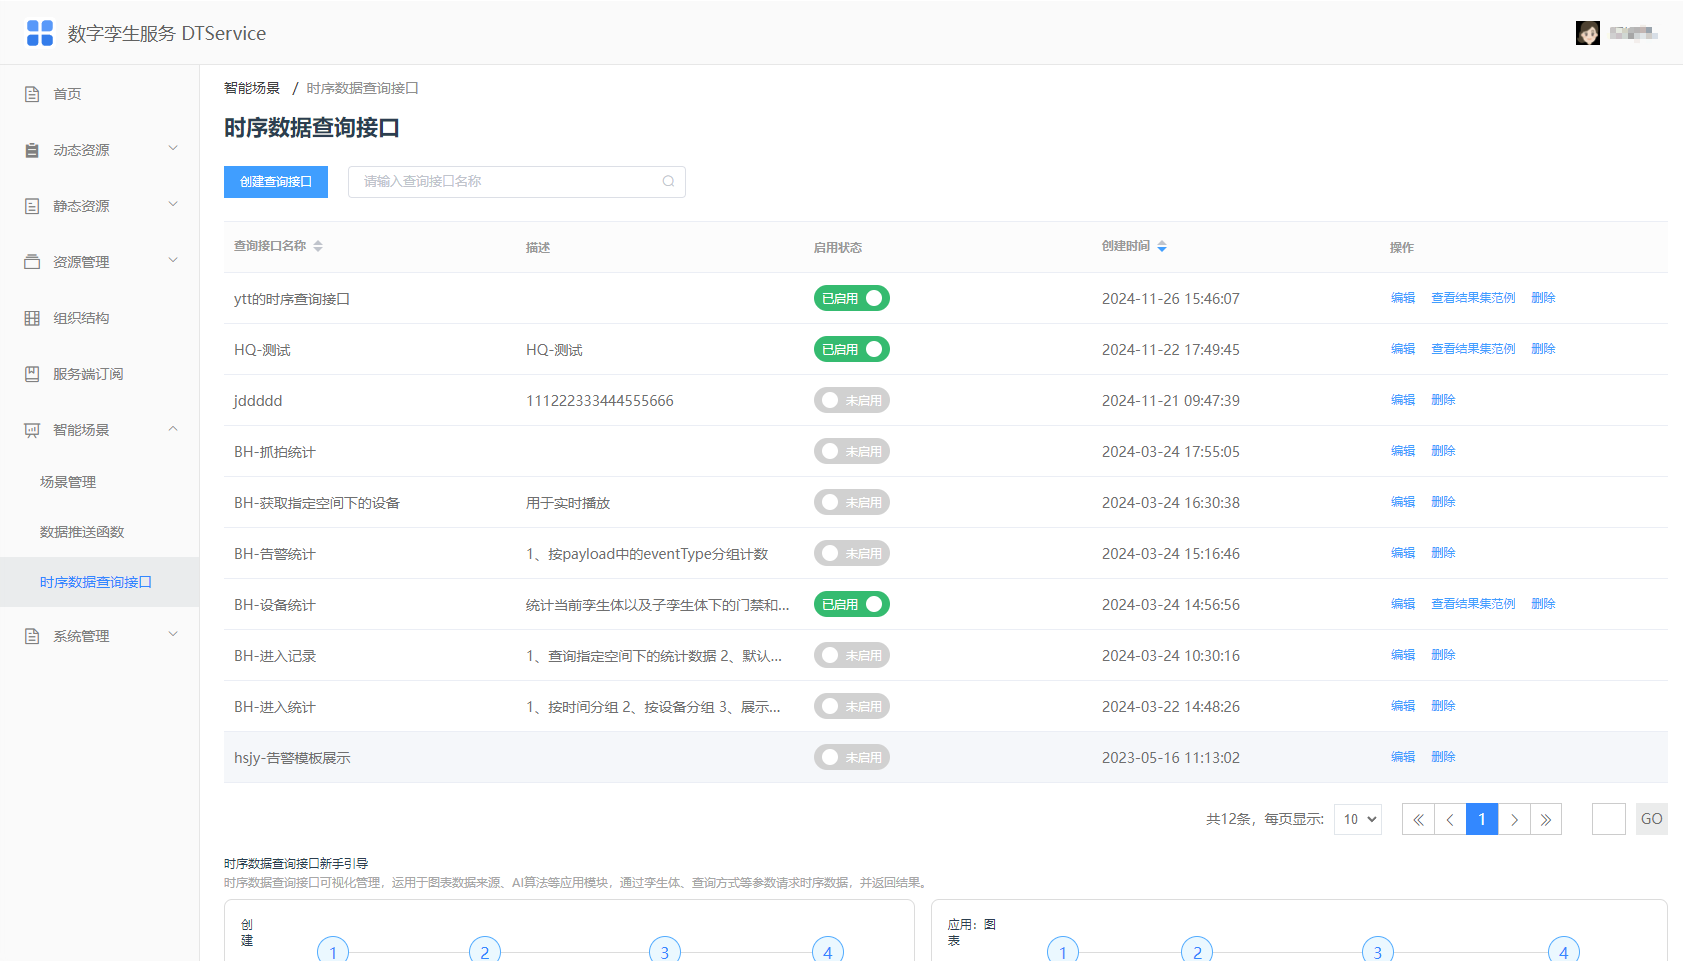
Task: Click 智能场景 breadcrumb link
Action: pos(252,88)
